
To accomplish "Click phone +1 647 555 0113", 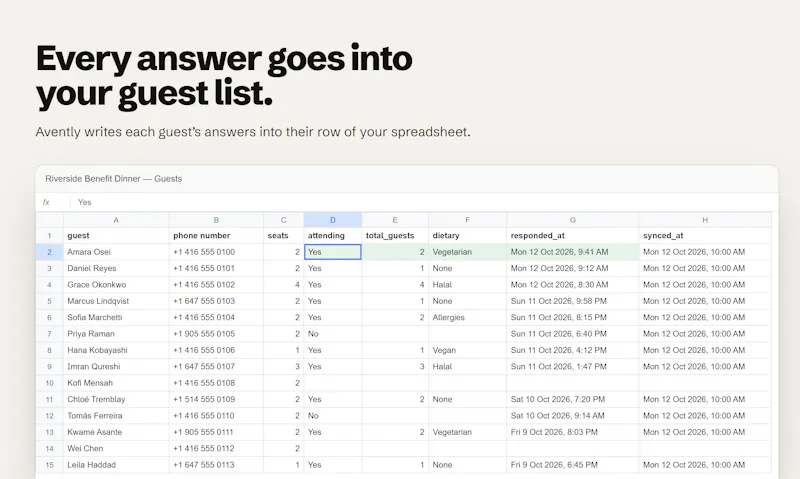I will pos(216,465).
